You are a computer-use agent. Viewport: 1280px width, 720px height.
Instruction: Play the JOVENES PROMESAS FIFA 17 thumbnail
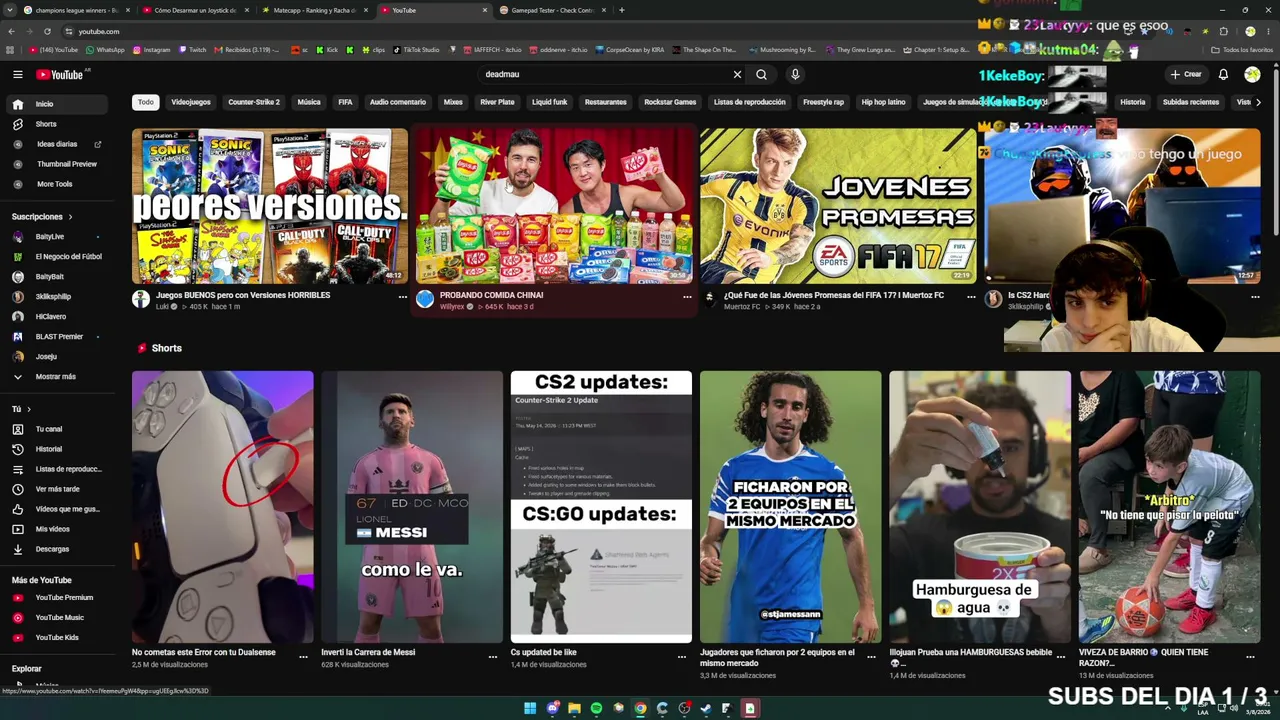(x=838, y=206)
